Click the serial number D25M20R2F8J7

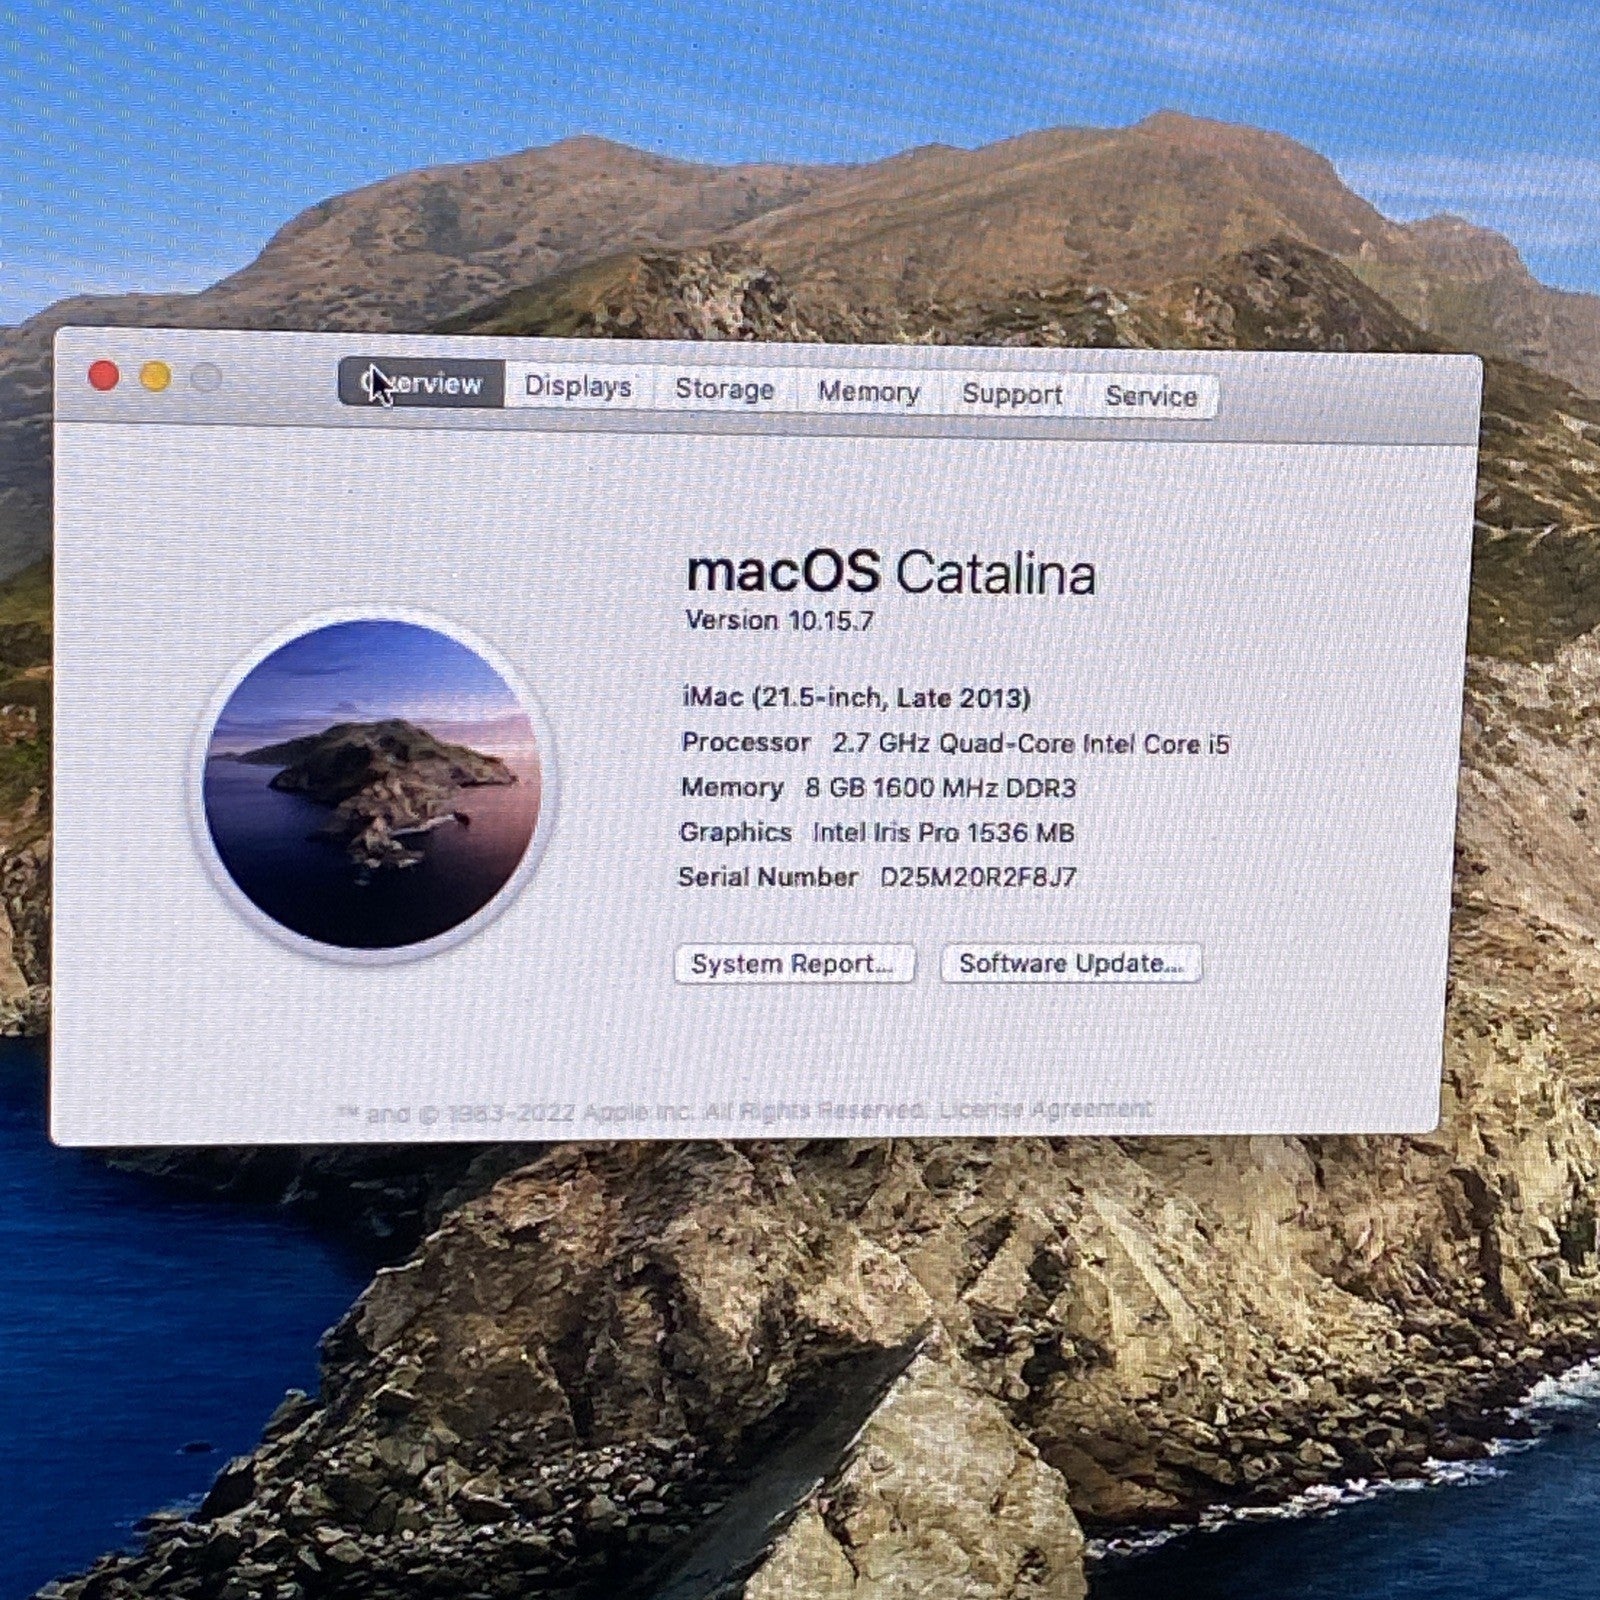point(978,878)
